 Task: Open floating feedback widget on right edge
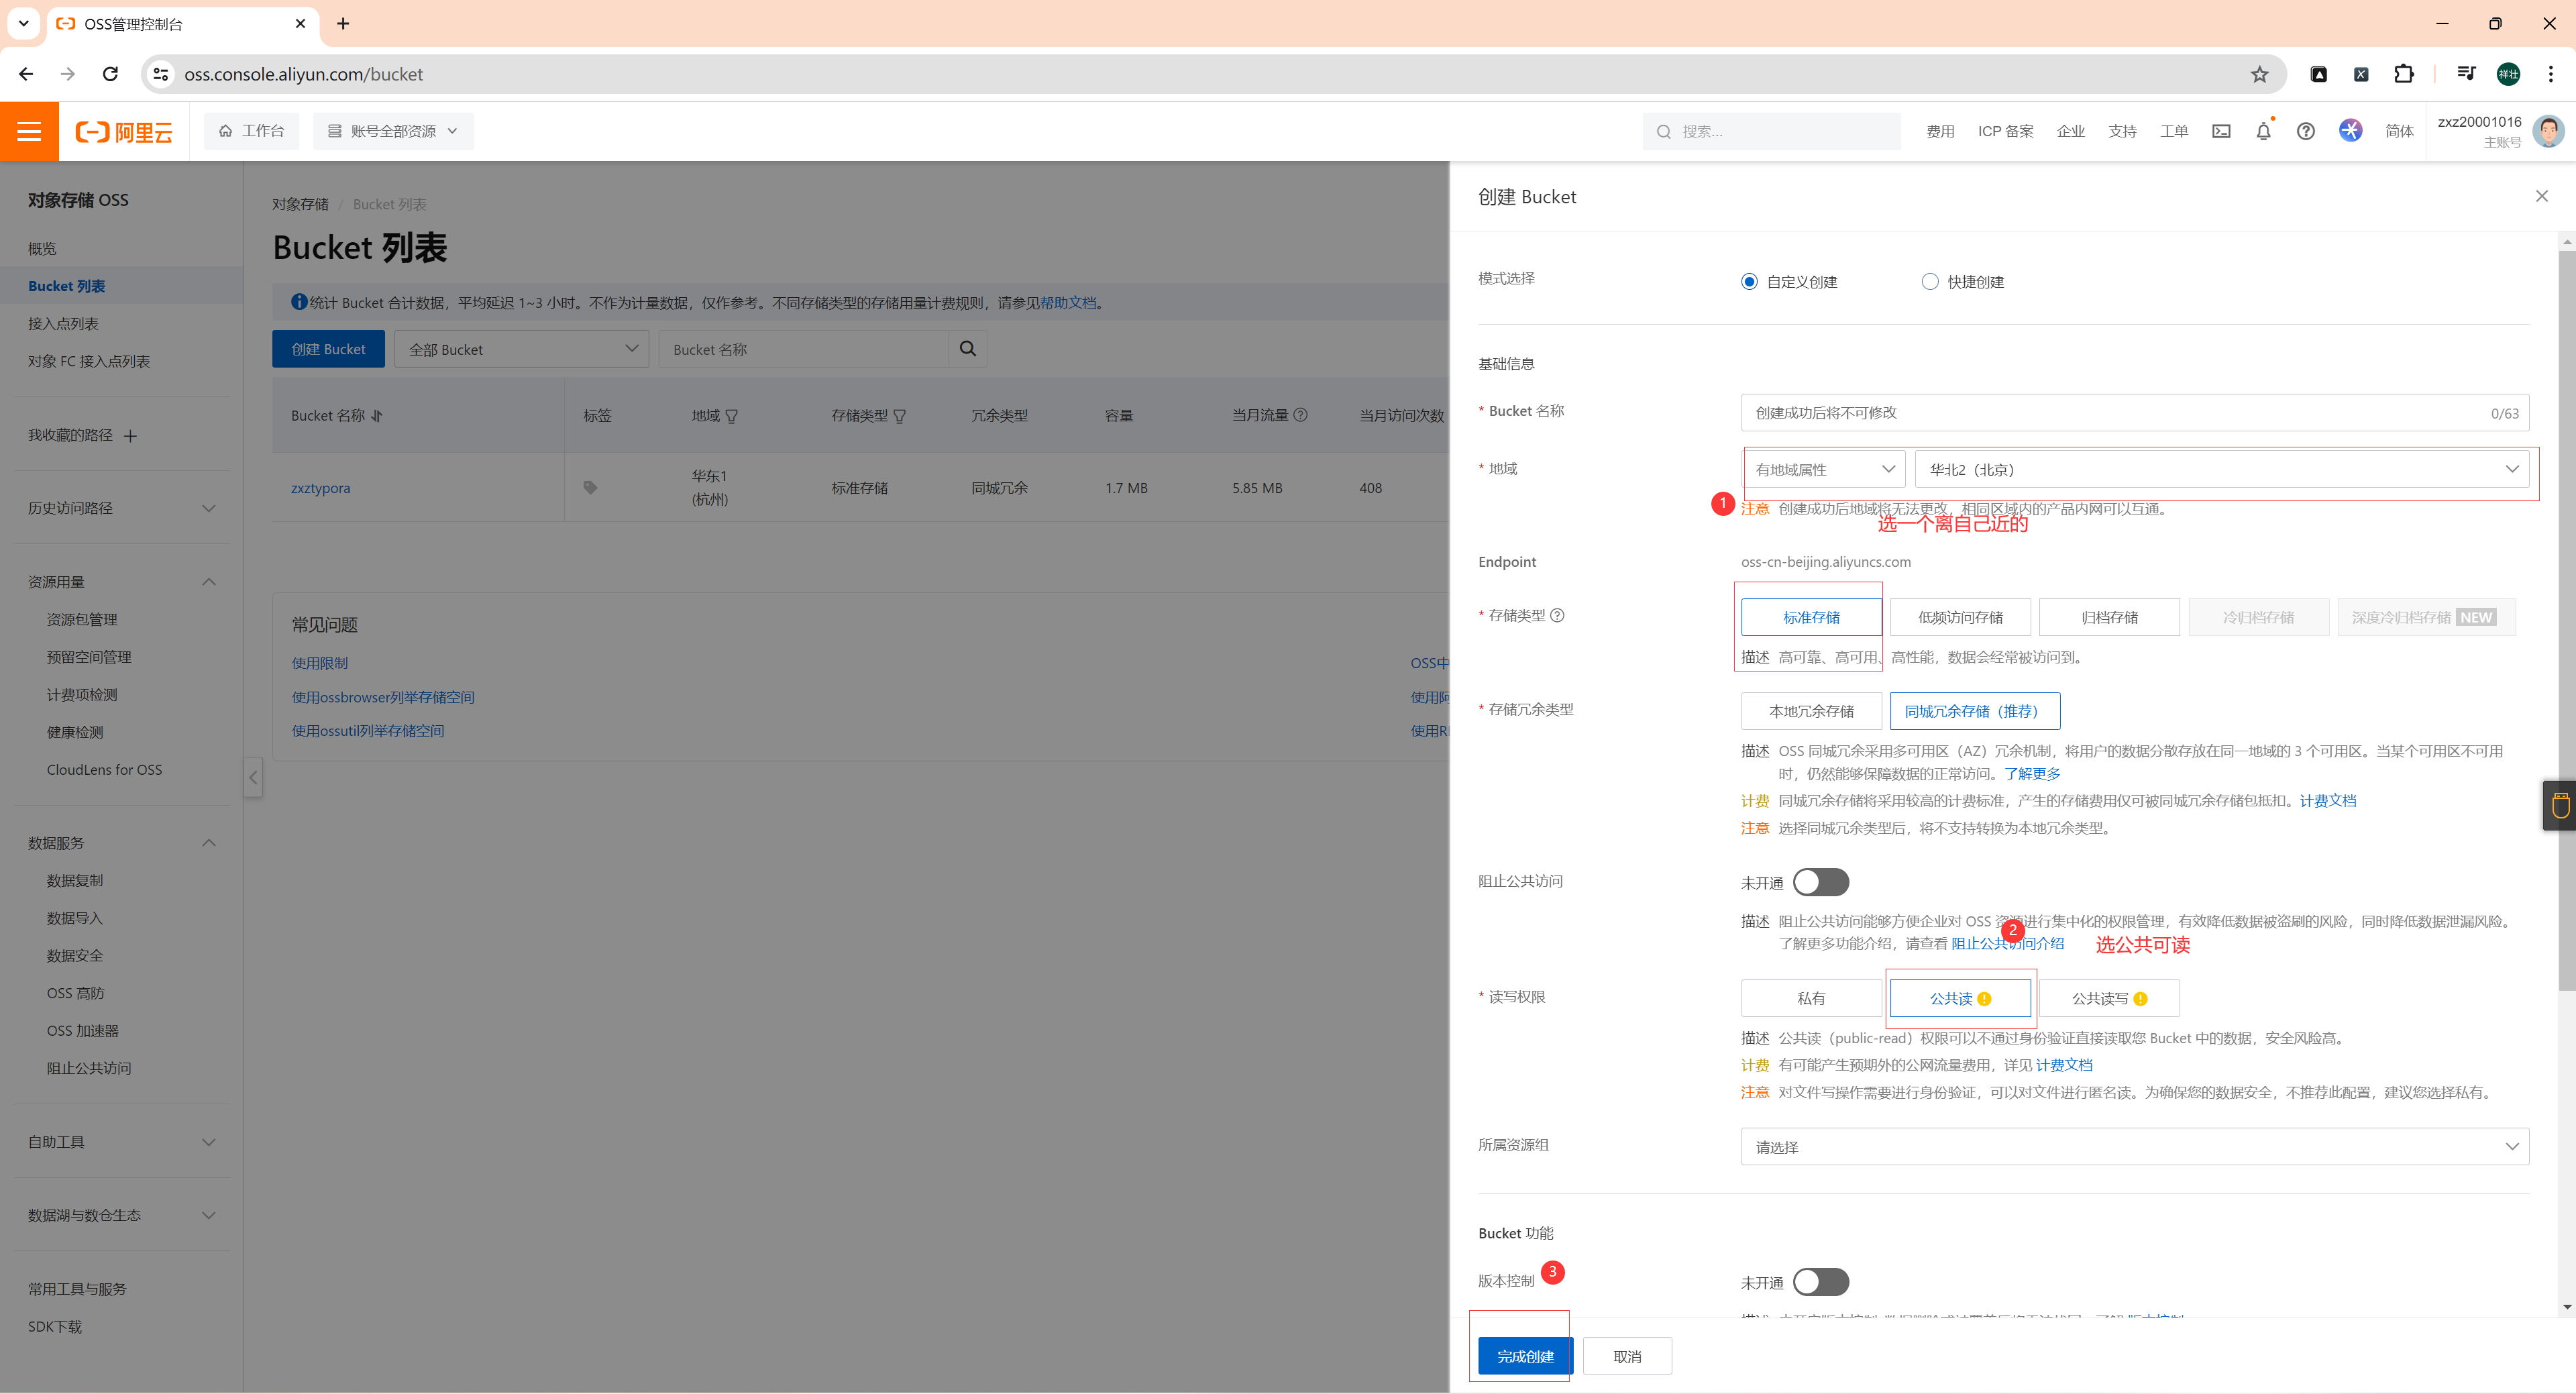tap(2560, 805)
